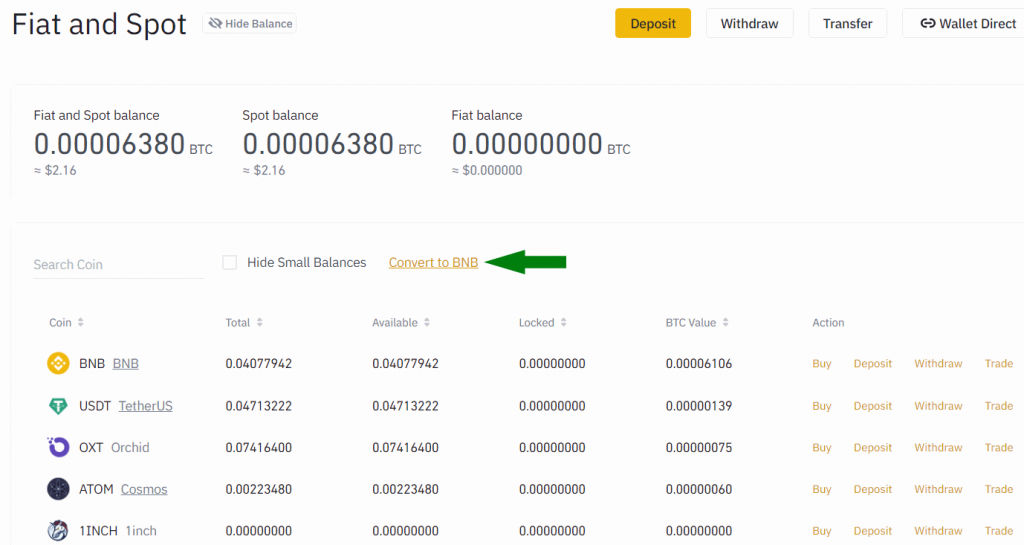
Task: Open Wallet Direct with link icon
Action: (x=966, y=23)
